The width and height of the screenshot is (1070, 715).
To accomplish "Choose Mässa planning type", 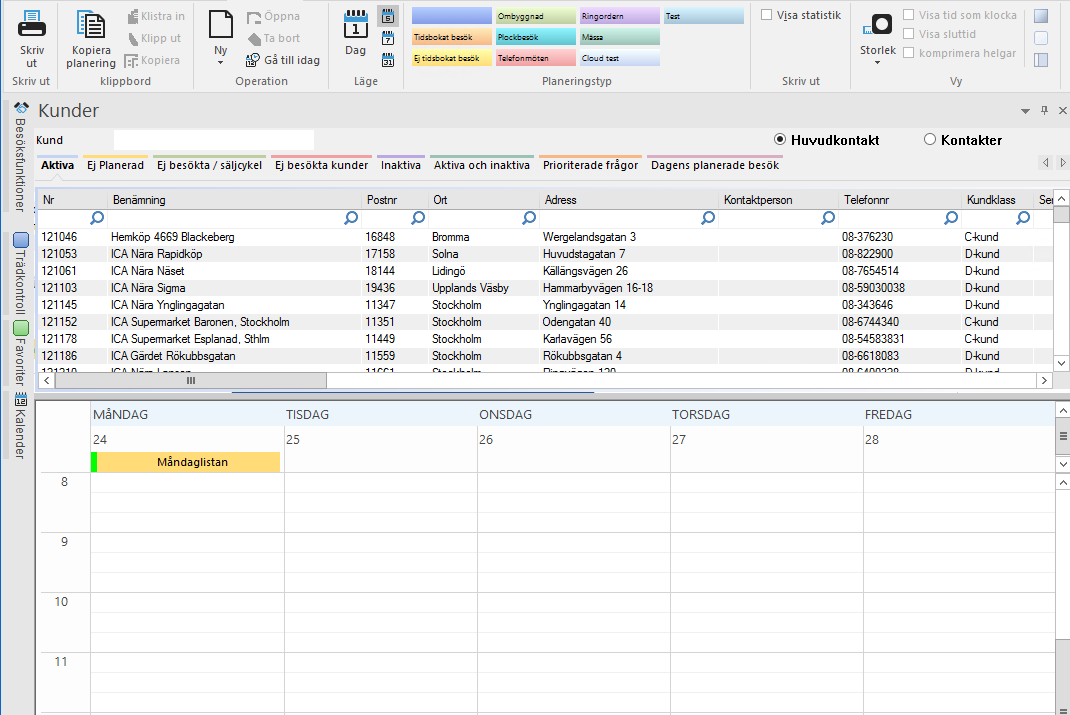I will (620, 37).
